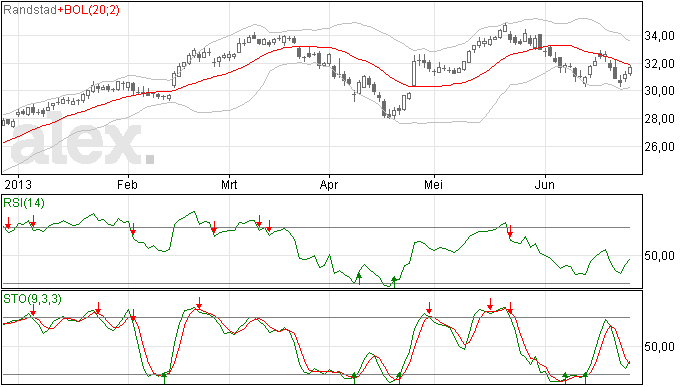Click the 50,00 value in RSI panel
The width and height of the screenshot is (690, 387).
(659, 256)
